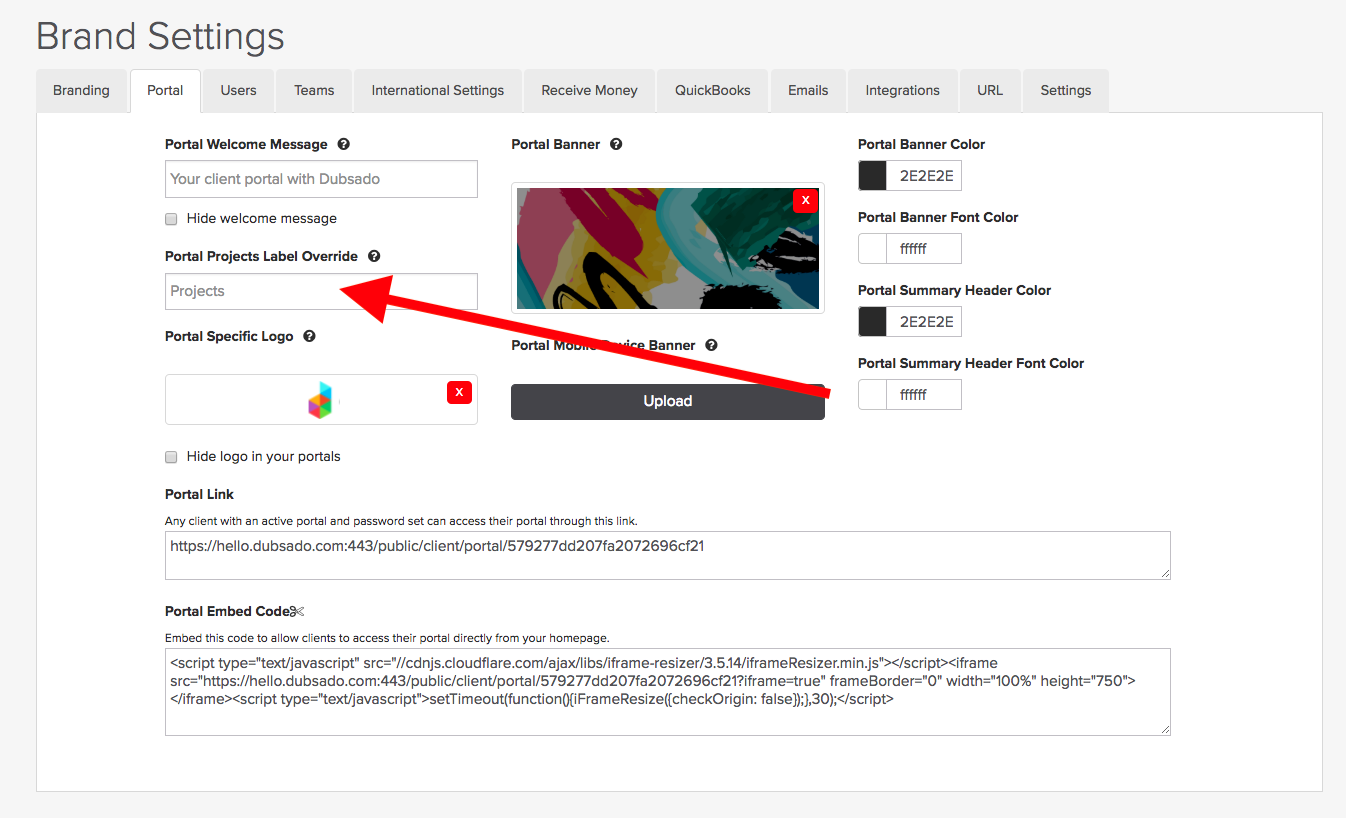This screenshot has height=818, width=1346.
Task: Remove the portal banner image with red X
Action: (805, 201)
